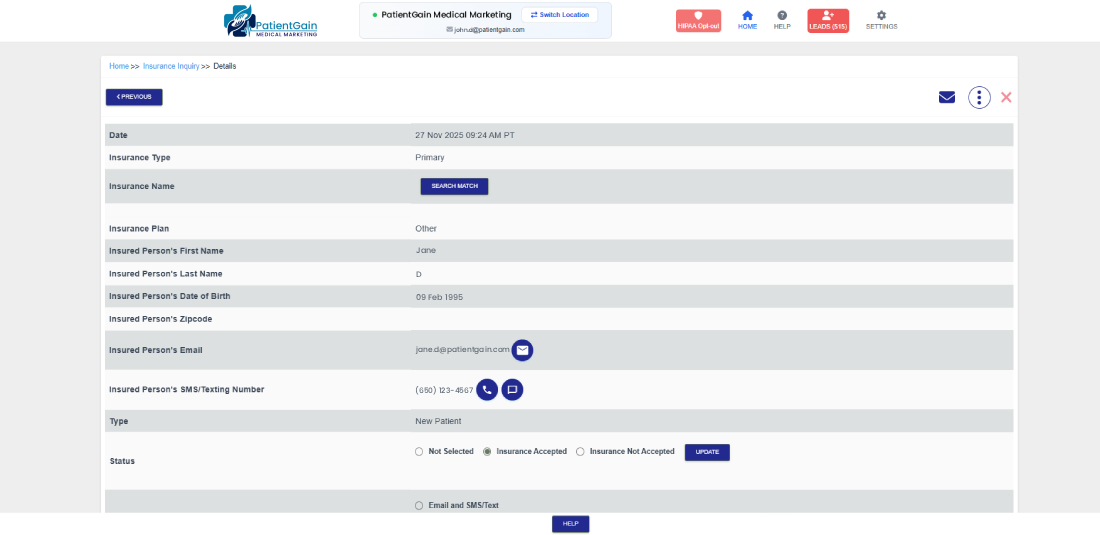Screen dimensions: 1100x535
Task: Email jane.d@patientgain.com using round mail icon
Action: pos(522,350)
